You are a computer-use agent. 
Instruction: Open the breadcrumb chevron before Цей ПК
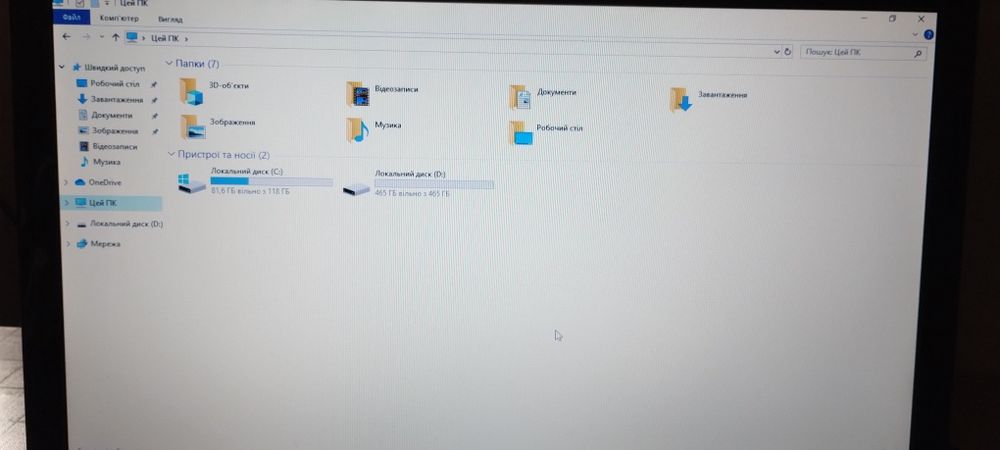pos(144,38)
